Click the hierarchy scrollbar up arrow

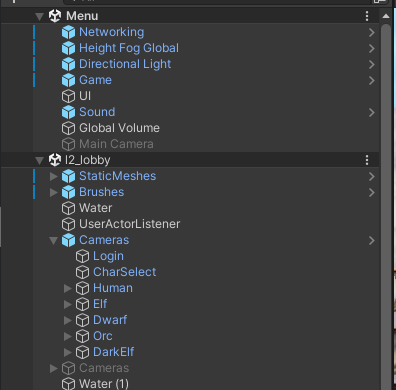(386, 16)
